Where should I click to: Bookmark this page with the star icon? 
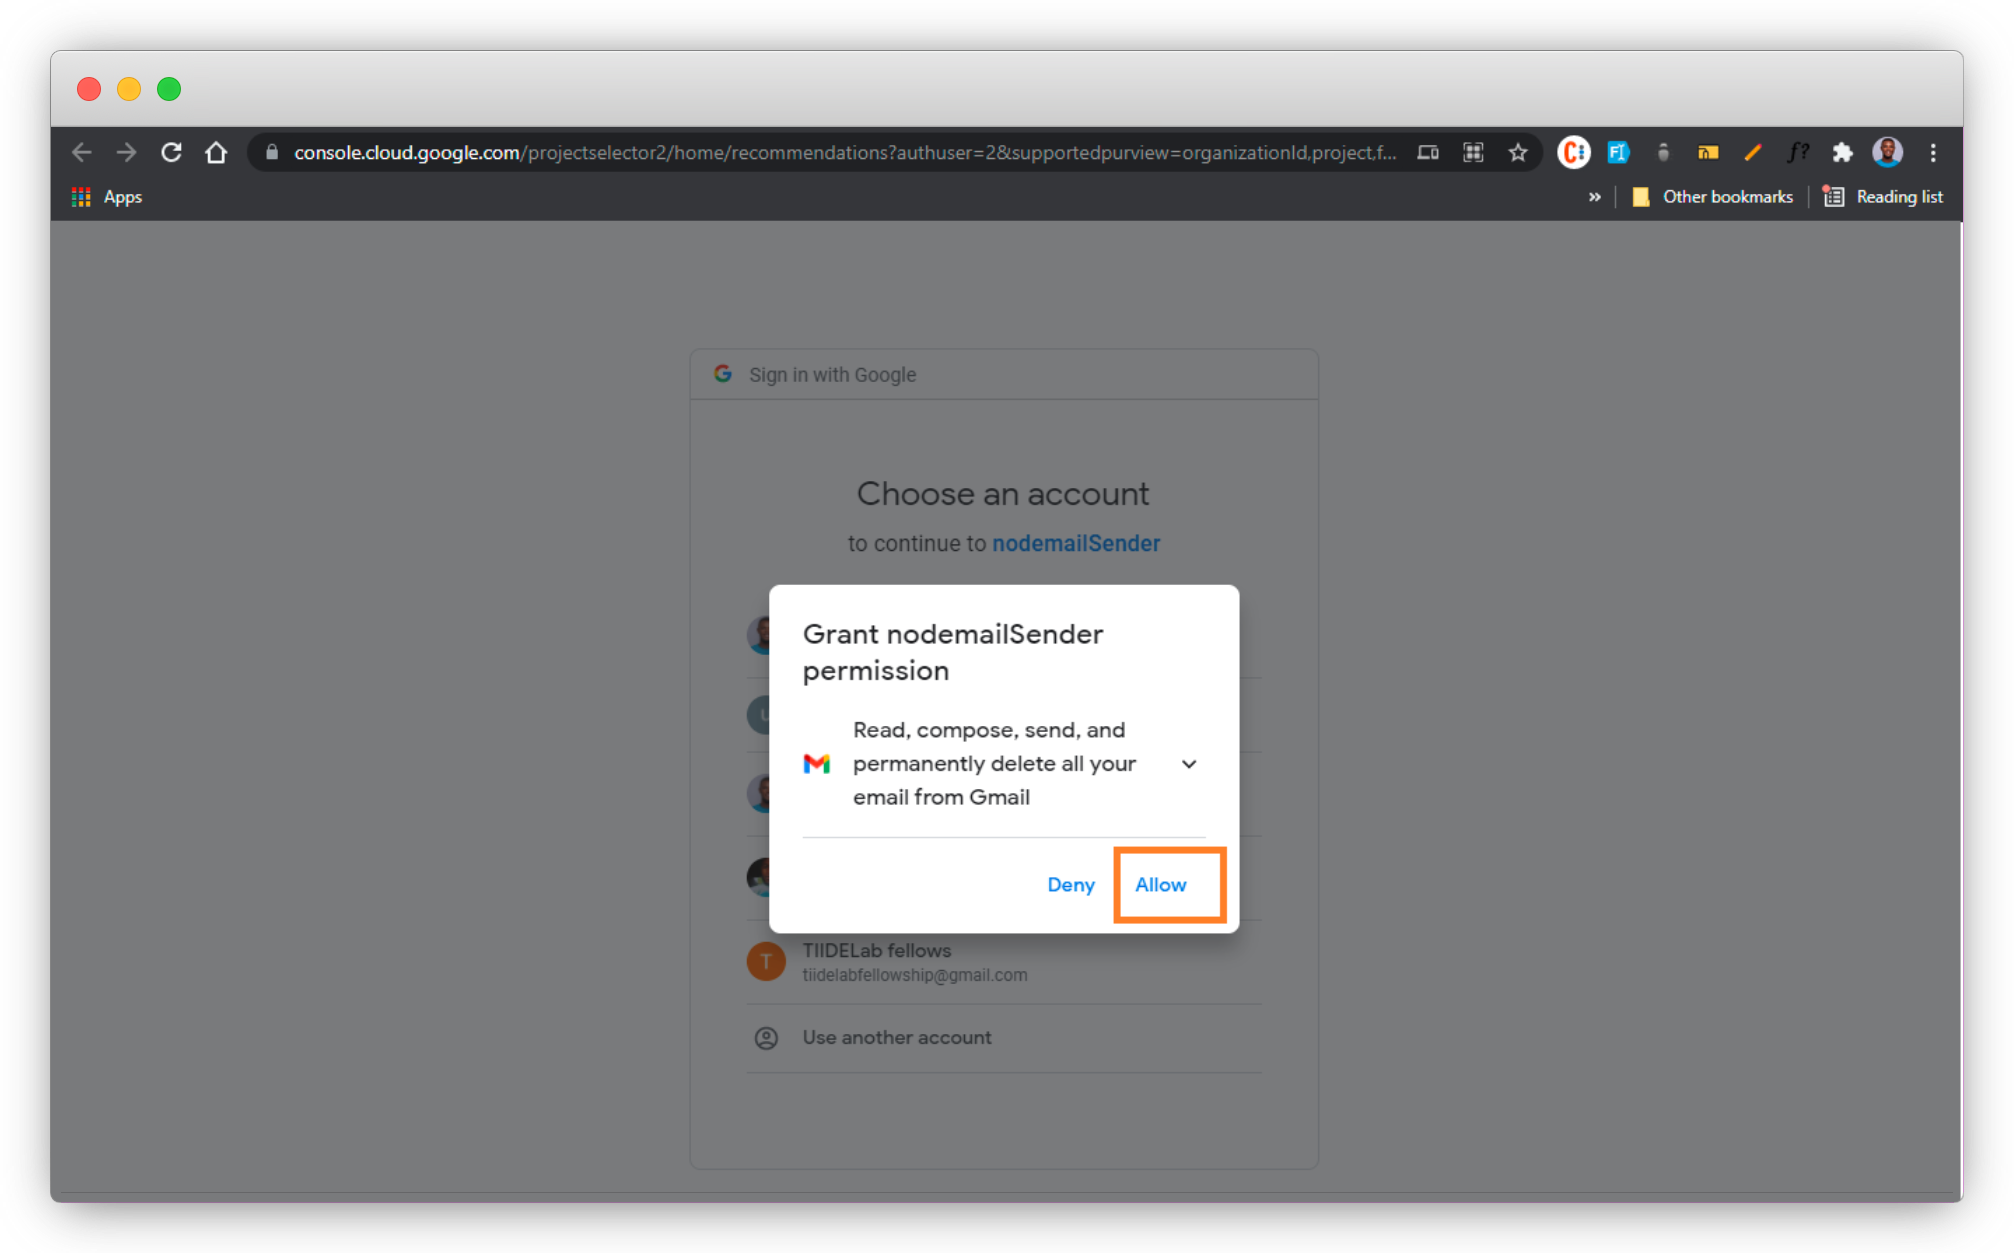1518,152
